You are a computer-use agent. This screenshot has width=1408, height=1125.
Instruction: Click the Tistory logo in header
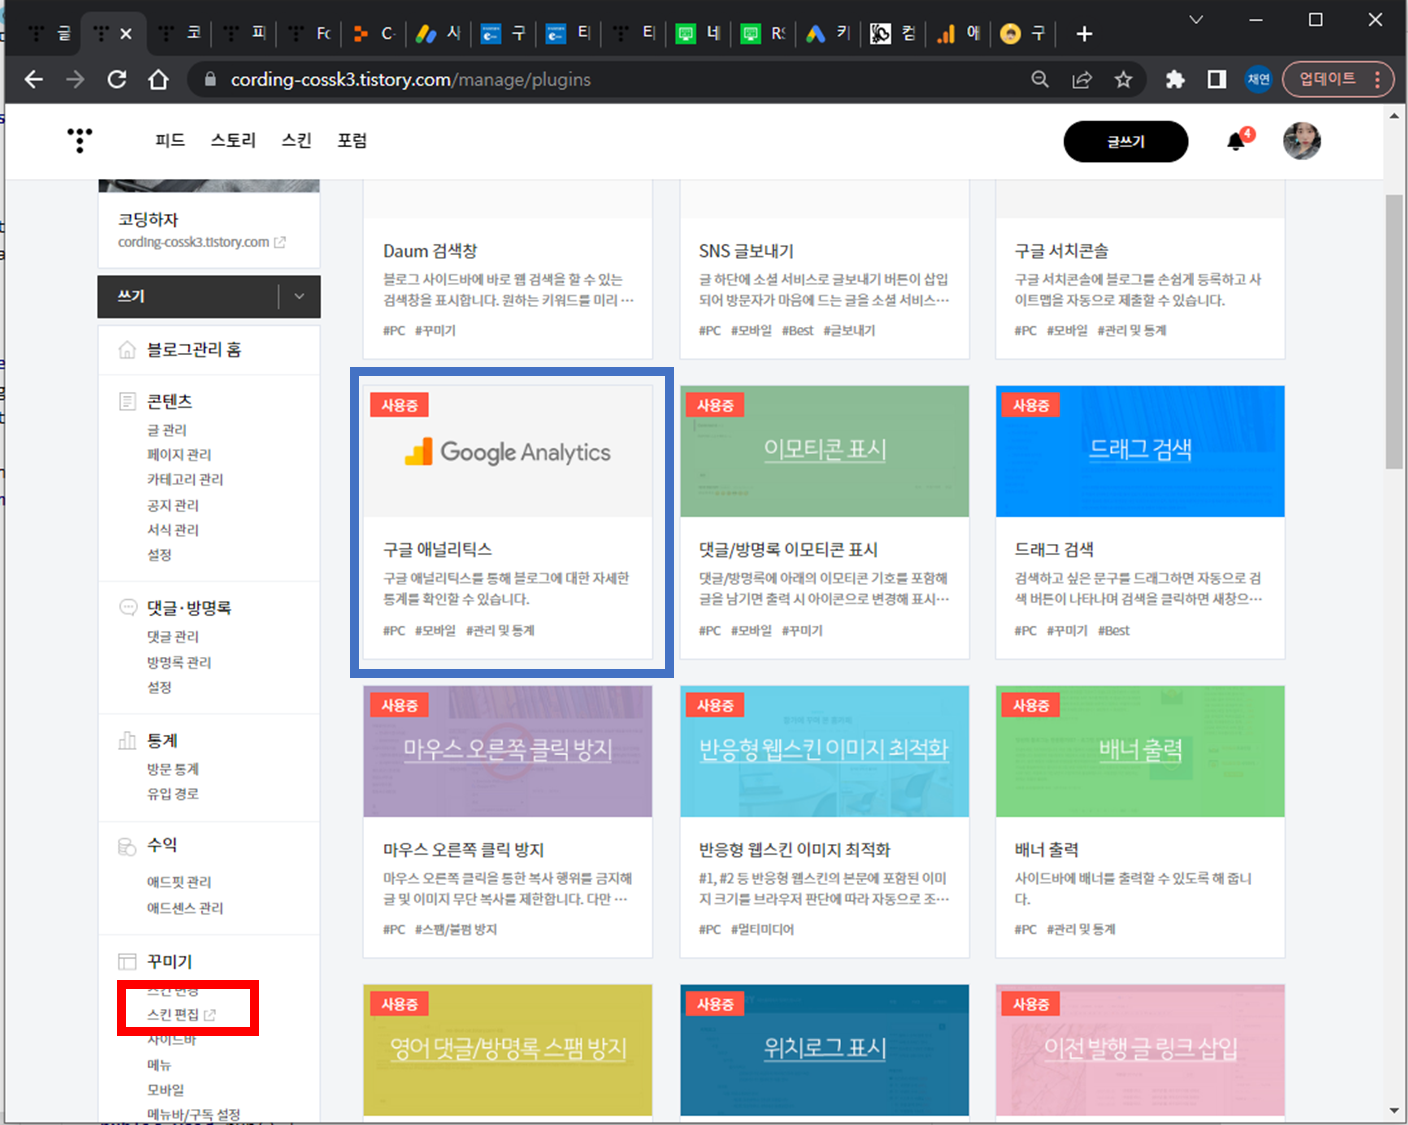click(80, 140)
